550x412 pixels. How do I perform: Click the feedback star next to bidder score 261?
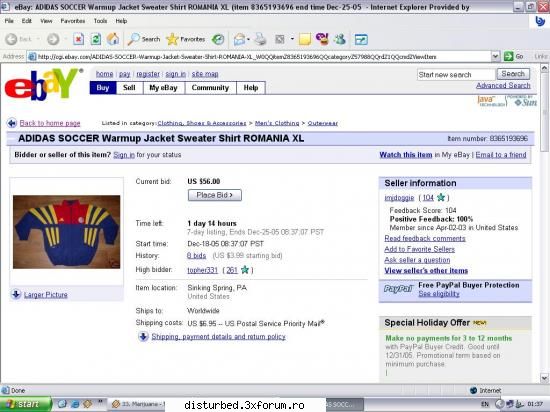(x=245, y=270)
